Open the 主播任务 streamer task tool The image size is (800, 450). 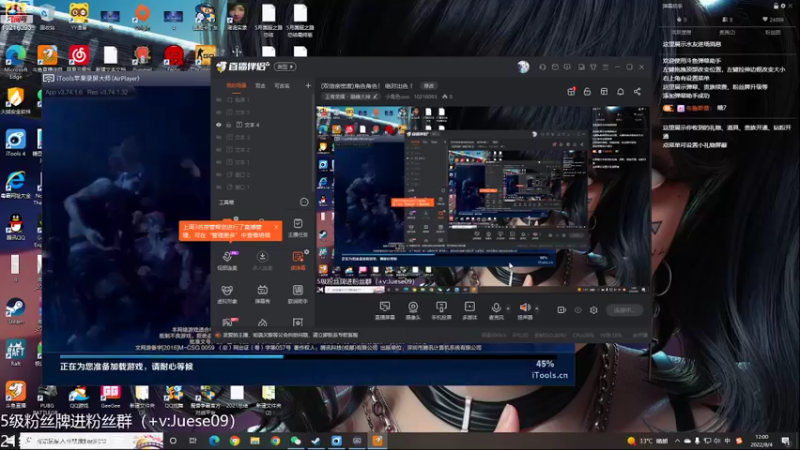coord(298,228)
